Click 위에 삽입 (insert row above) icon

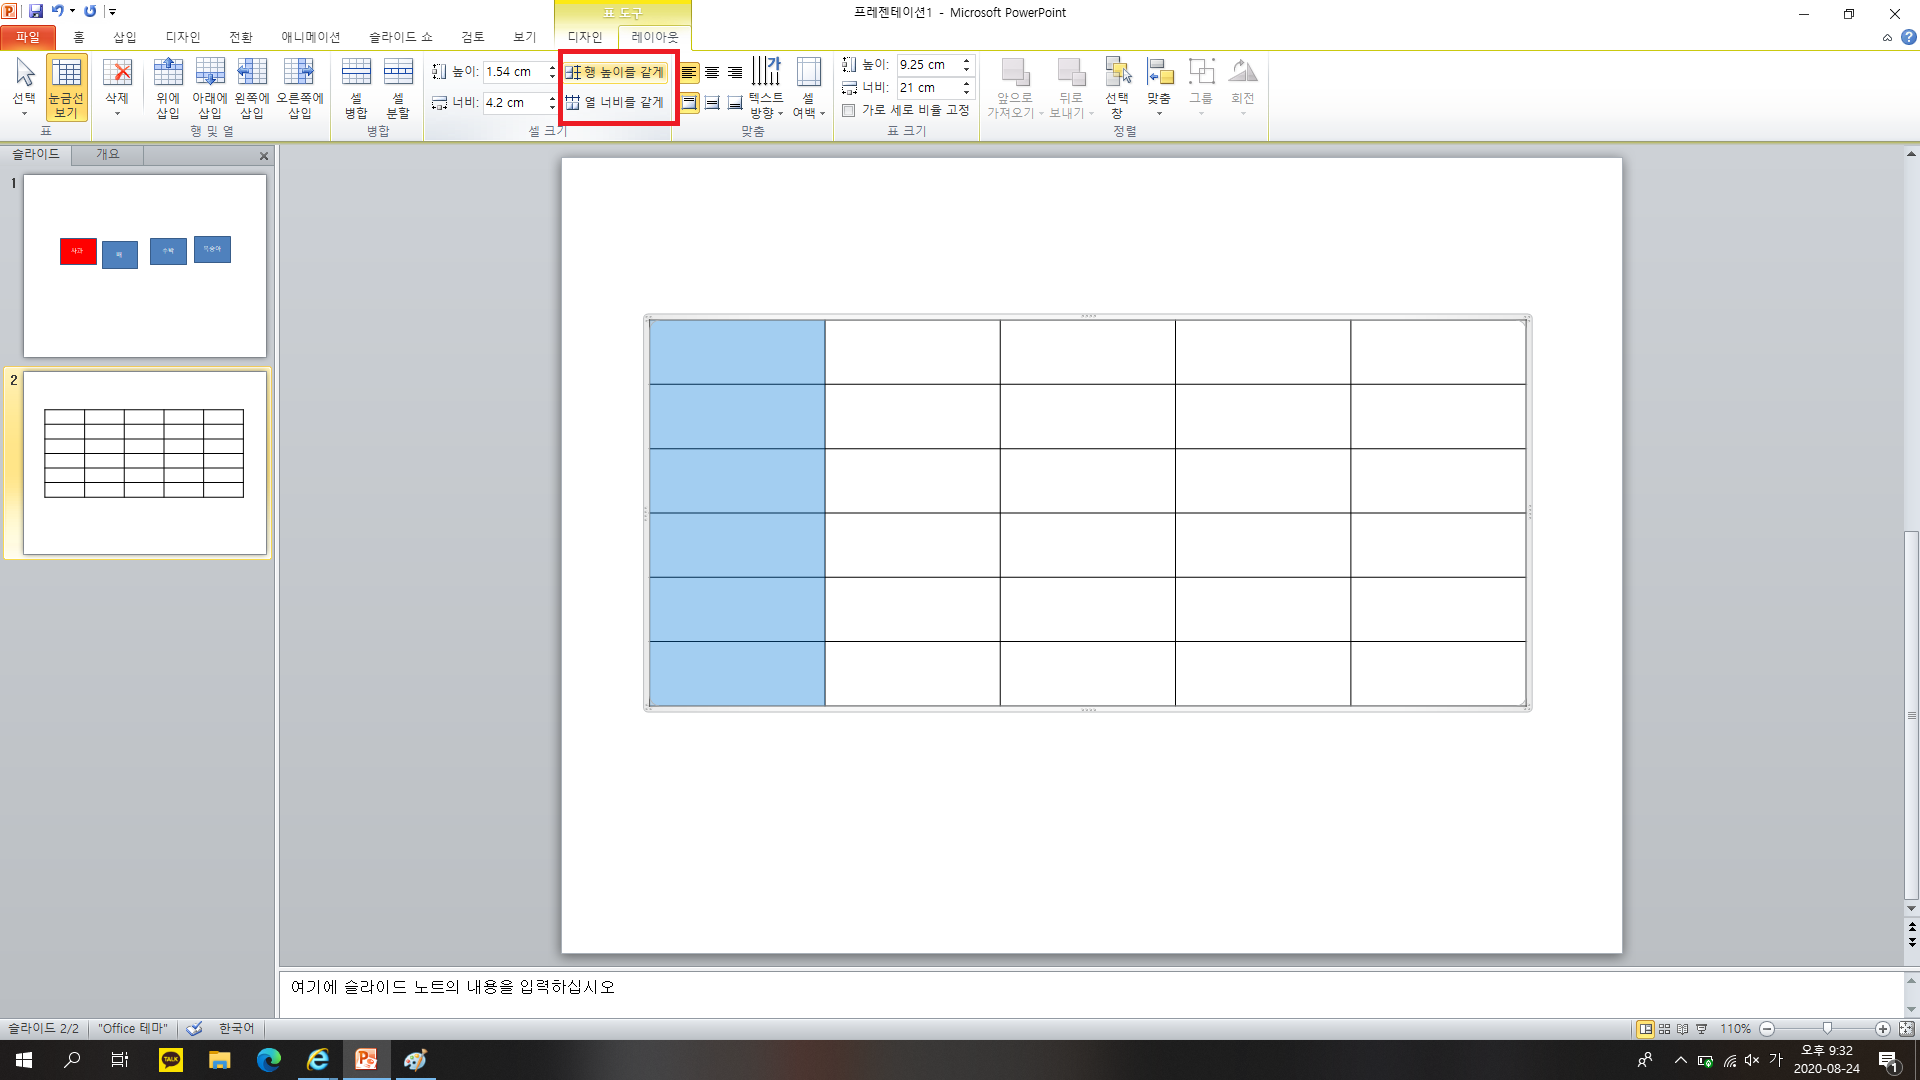(x=167, y=87)
